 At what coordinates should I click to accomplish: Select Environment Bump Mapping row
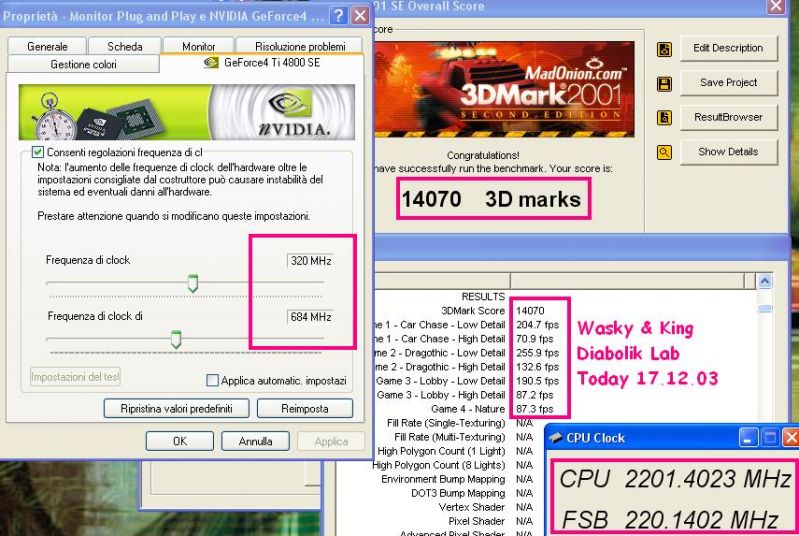coord(457,479)
